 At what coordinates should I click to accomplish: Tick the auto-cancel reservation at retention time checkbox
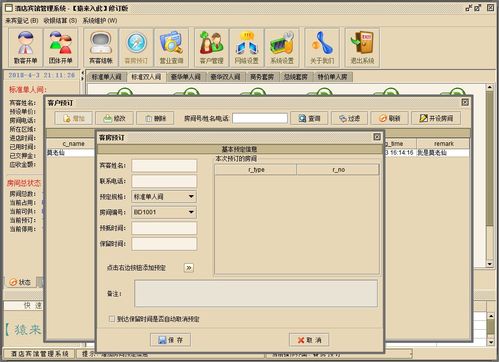pos(112,319)
